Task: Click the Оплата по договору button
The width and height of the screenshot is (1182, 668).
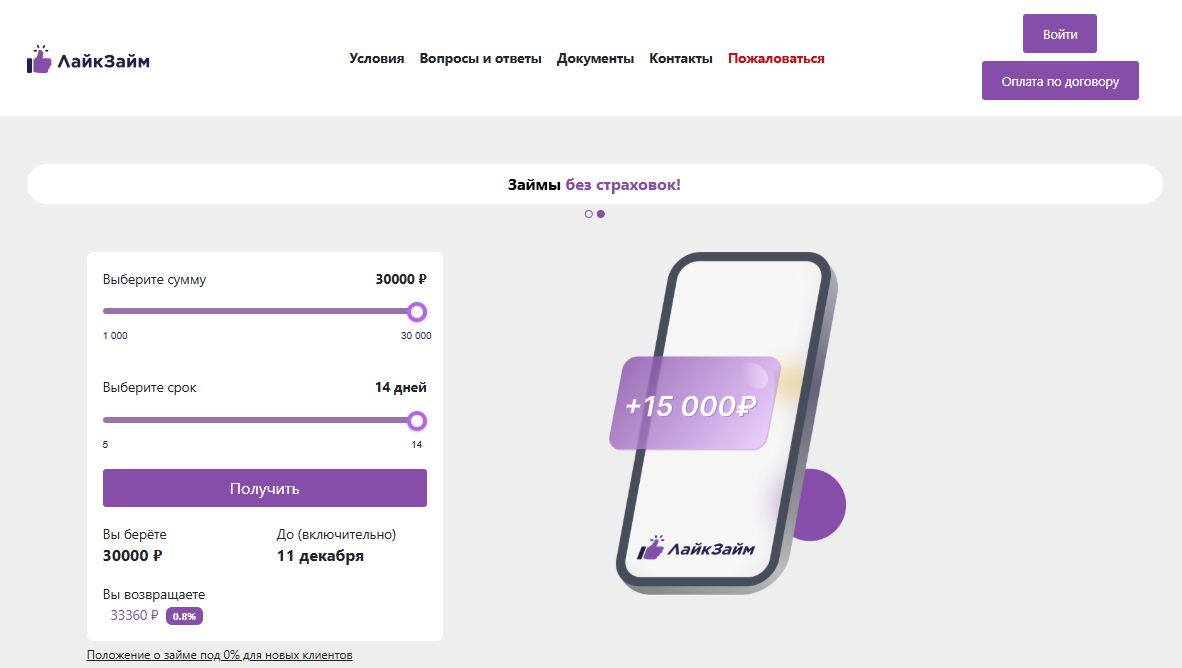Action: click(1059, 81)
